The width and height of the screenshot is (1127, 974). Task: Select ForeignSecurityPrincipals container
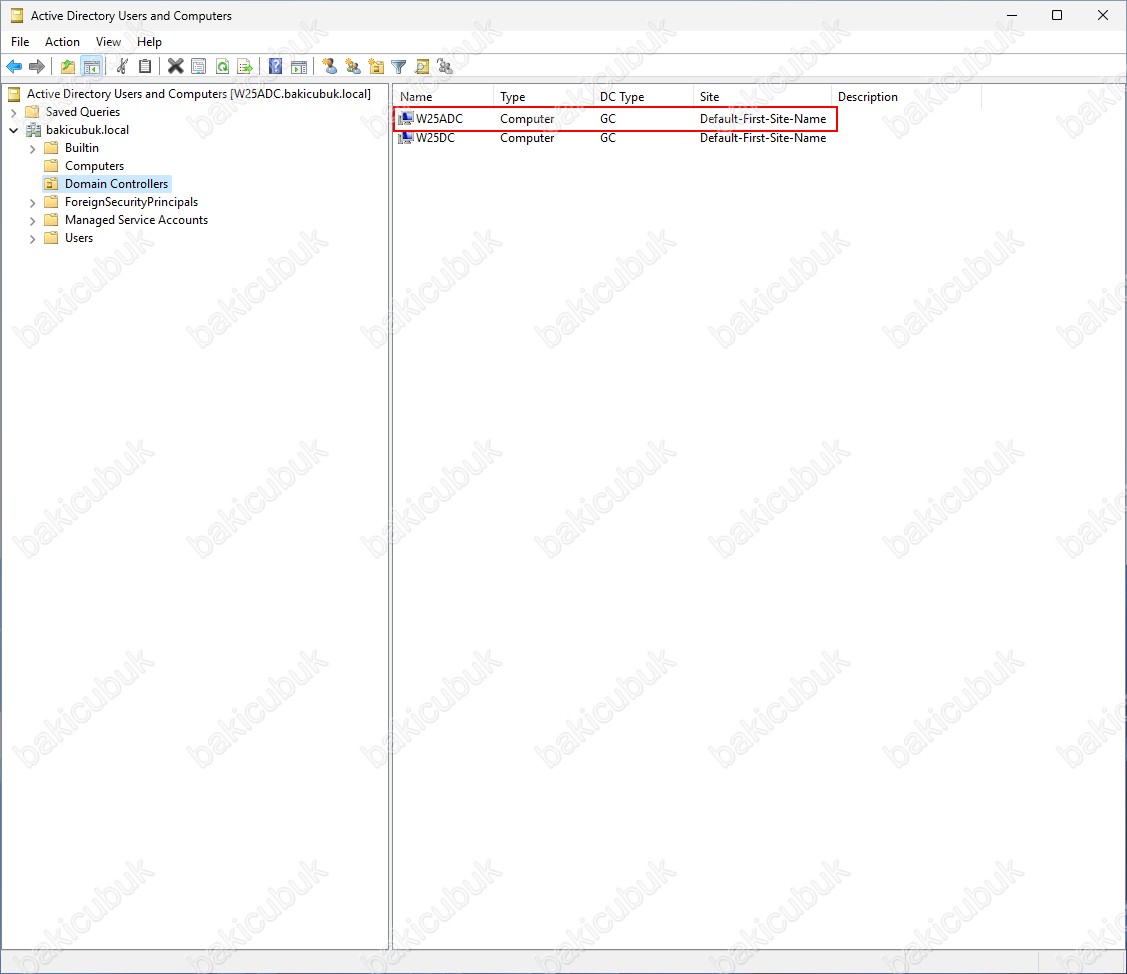coord(132,201)
